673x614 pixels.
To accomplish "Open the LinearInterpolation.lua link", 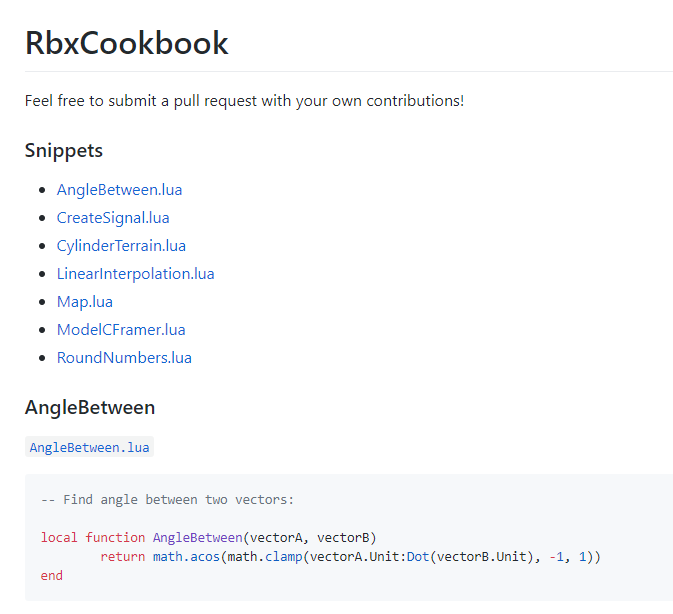I will click(x=135, y=274).
